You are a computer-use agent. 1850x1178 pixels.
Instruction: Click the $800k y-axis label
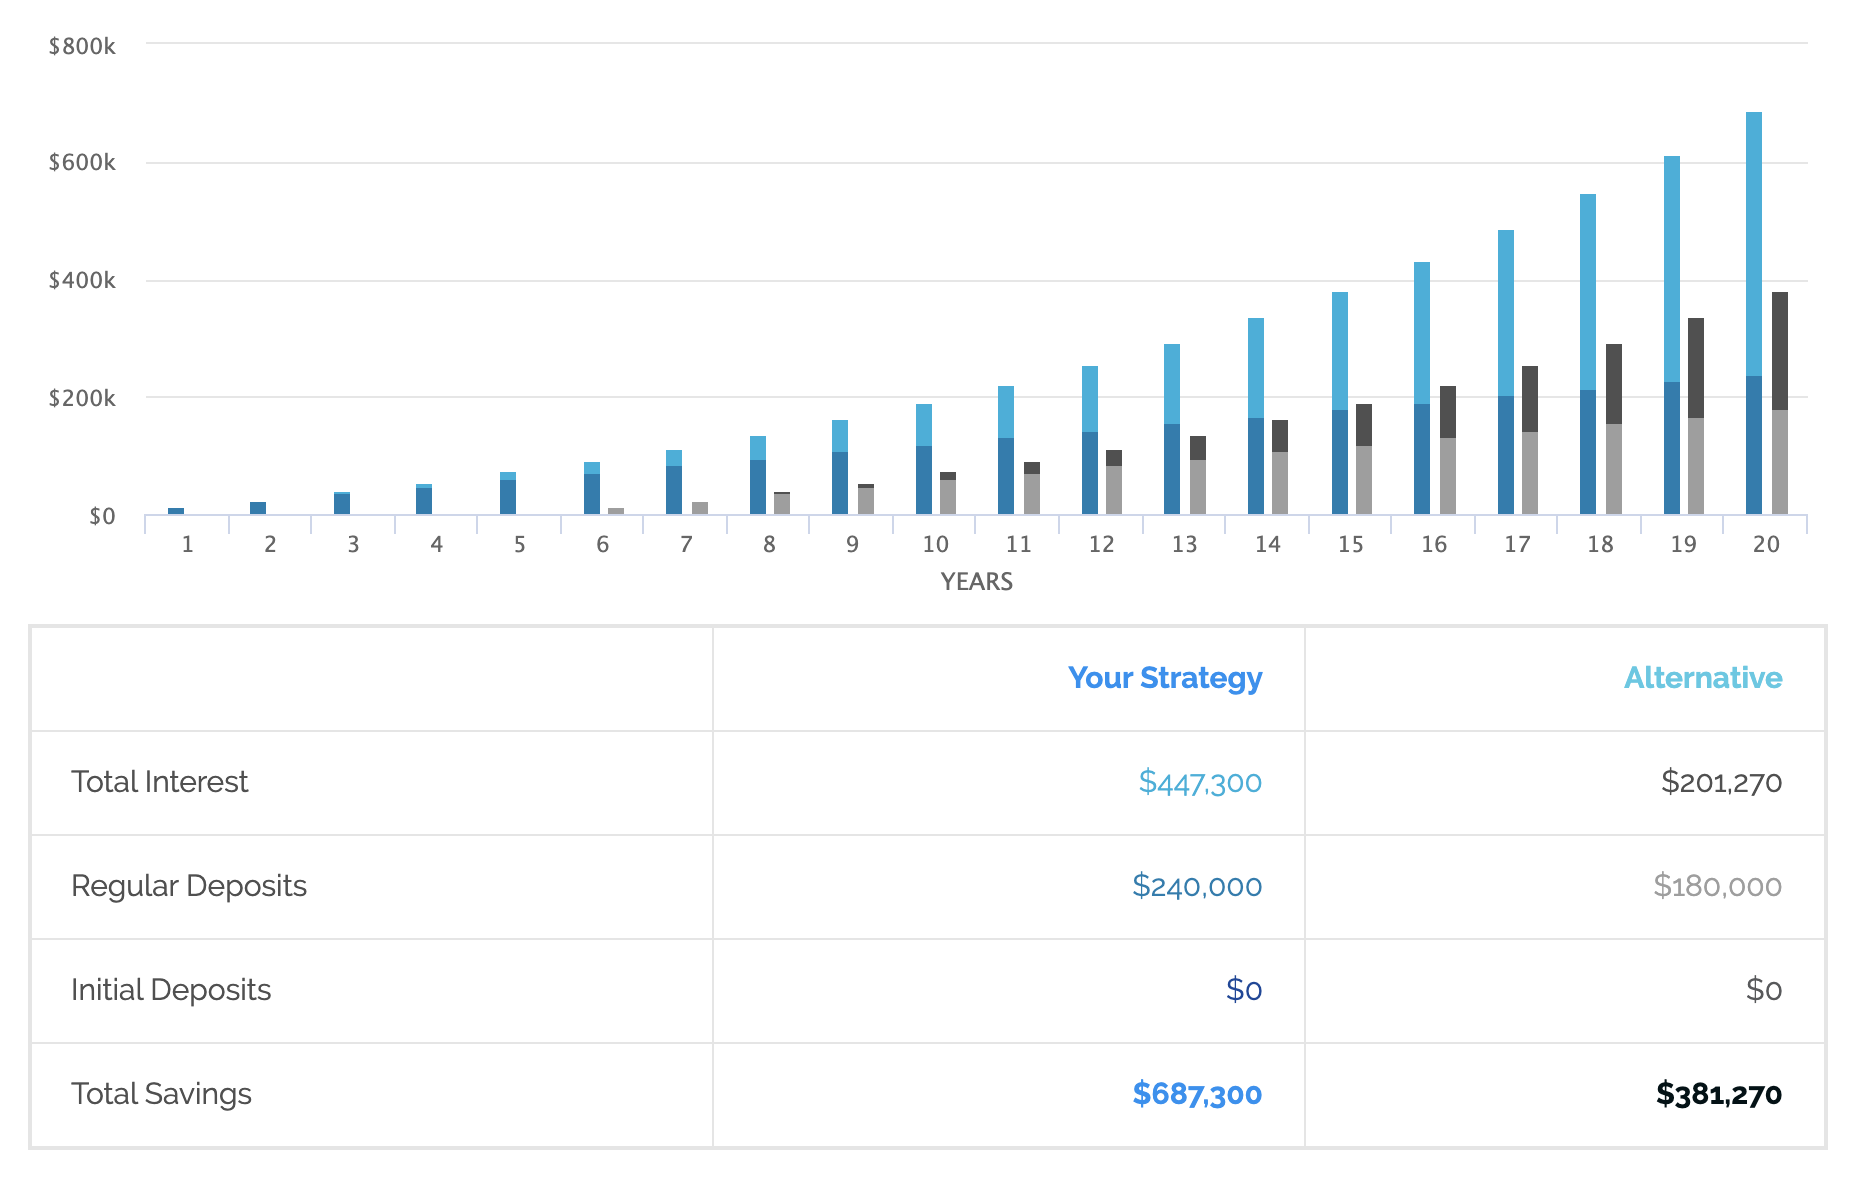(x=82, y=46)
